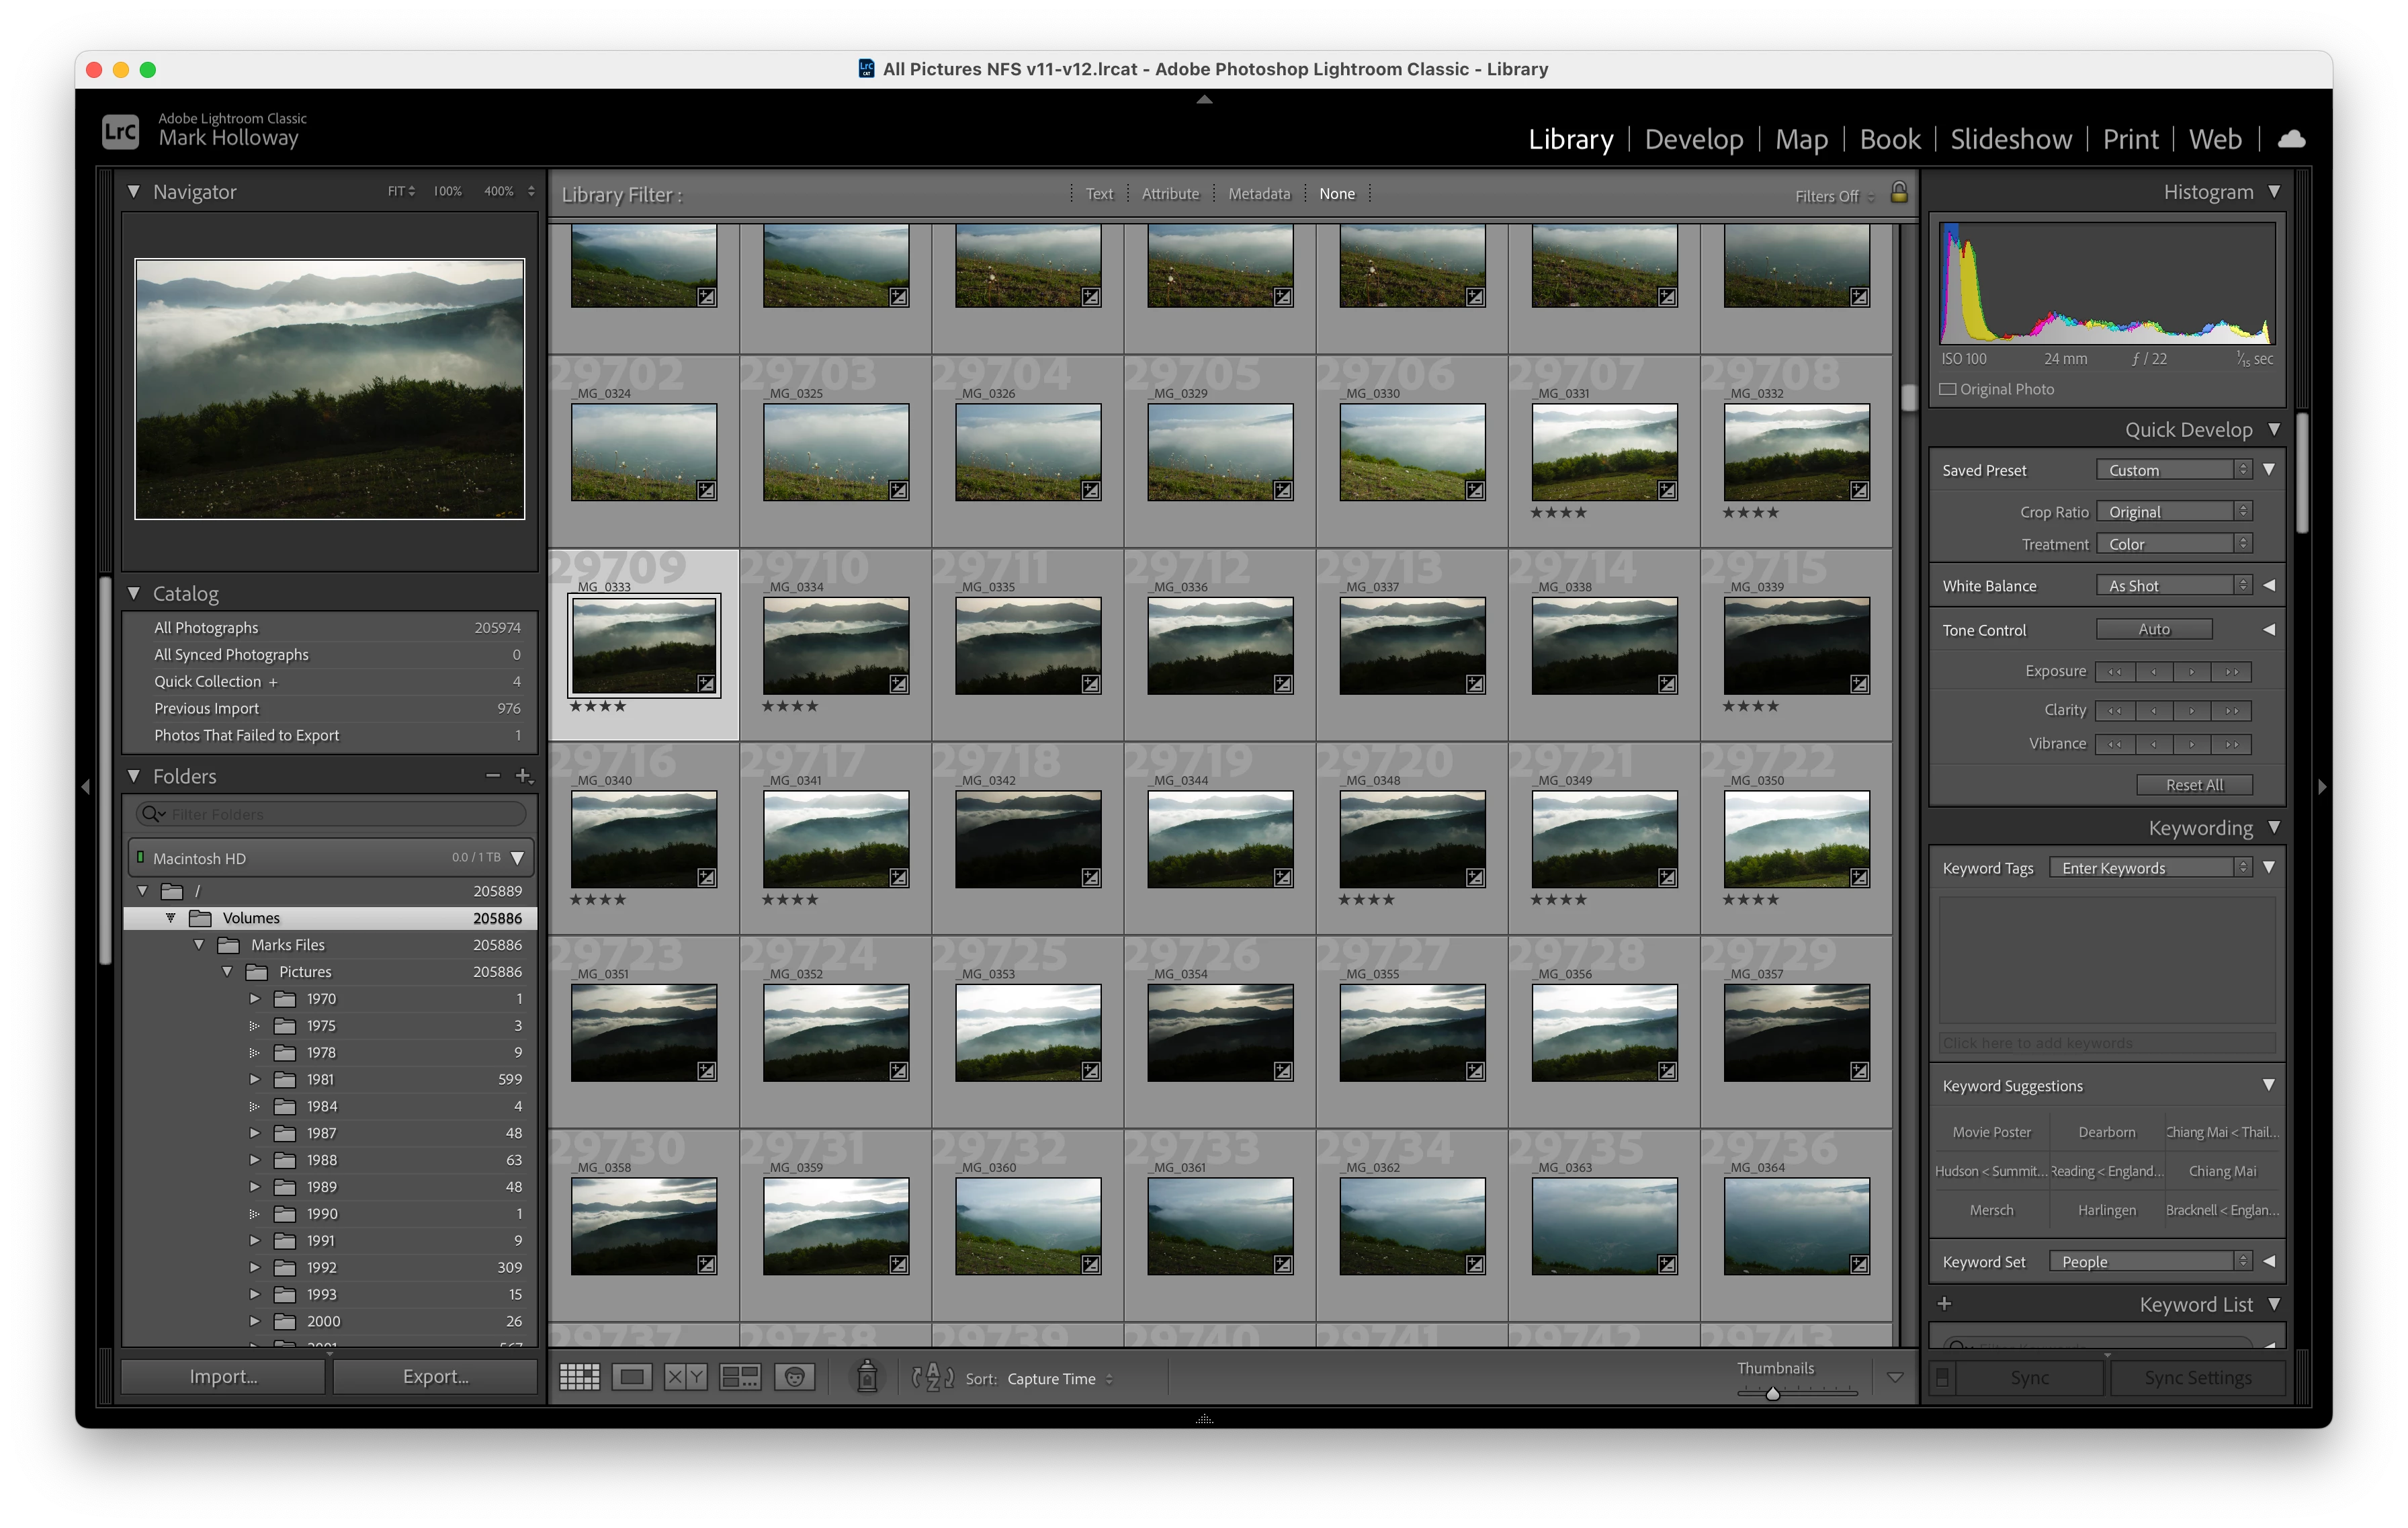Open Survey view icon
2408x1528 pixels.
740,1377
